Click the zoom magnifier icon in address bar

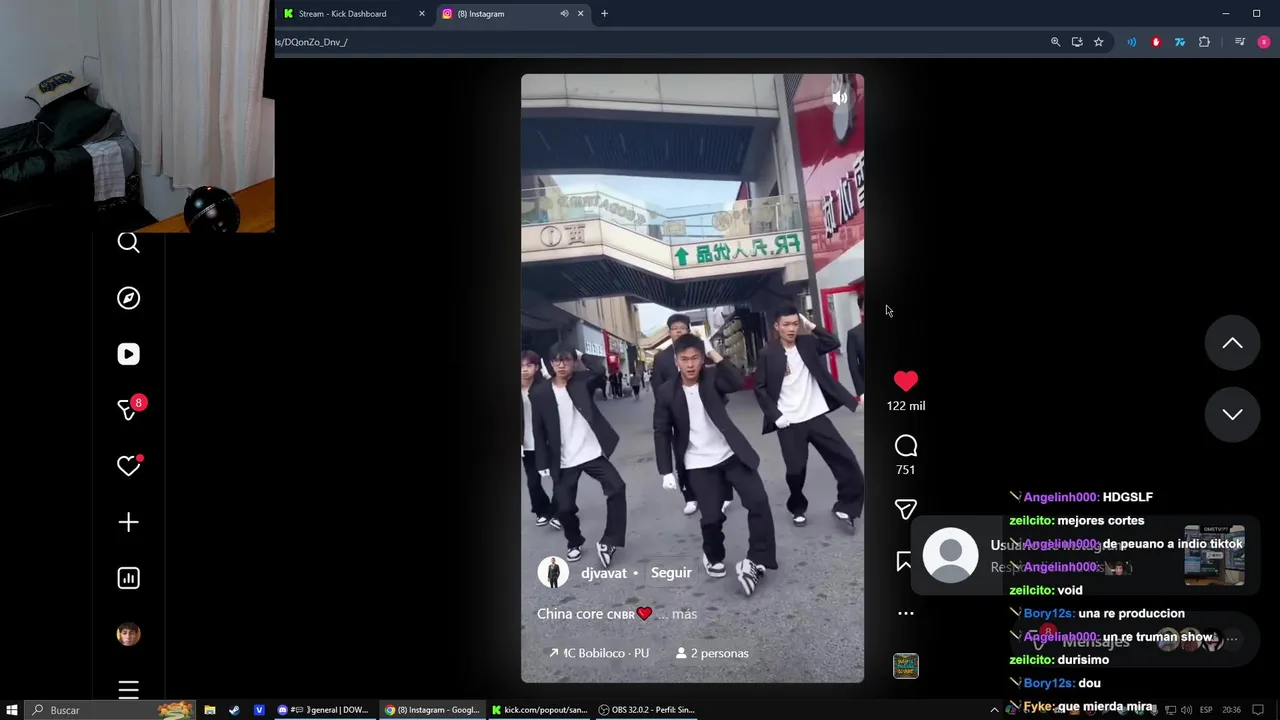[1055, 42]
